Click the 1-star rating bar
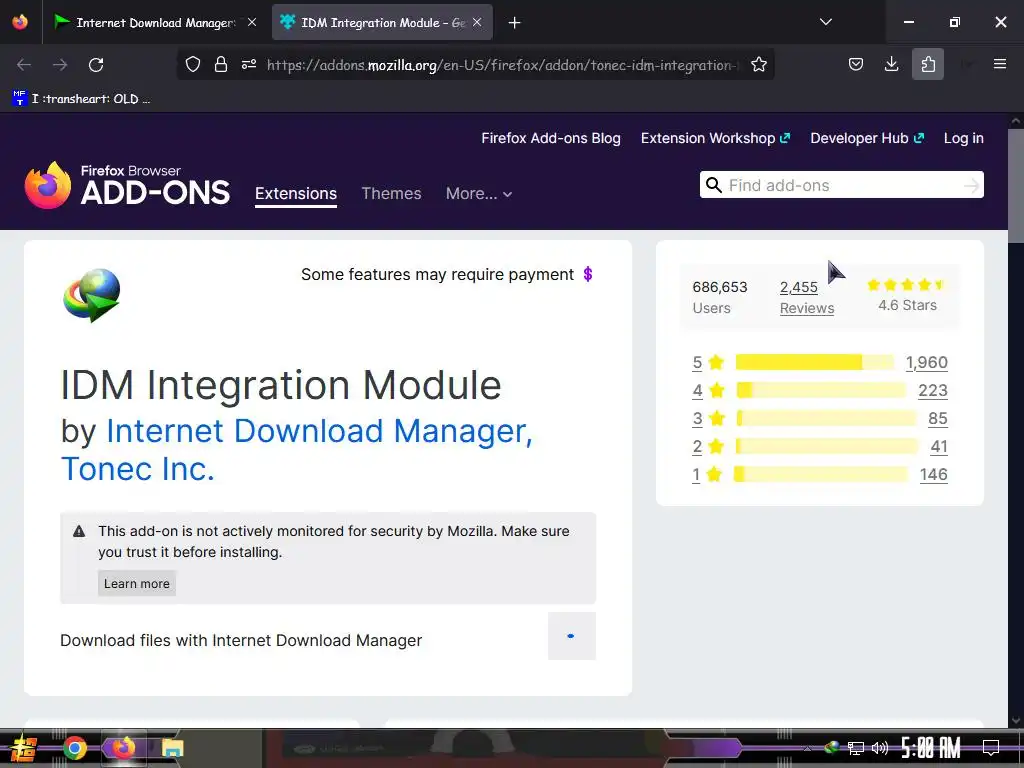Screen dimensions: 1024x768 click(x=820, y=475)
